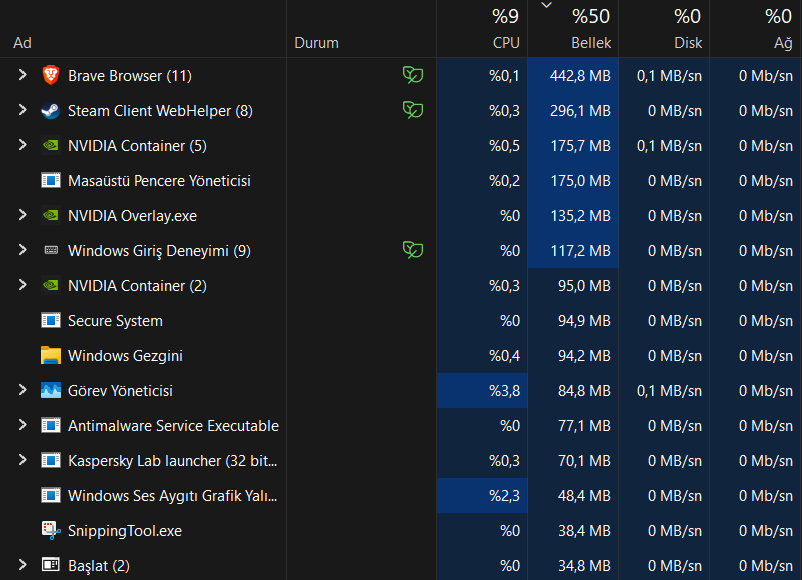Click the 34,8 MB memory cell
The image size is (802, 580).
[573, 566]
